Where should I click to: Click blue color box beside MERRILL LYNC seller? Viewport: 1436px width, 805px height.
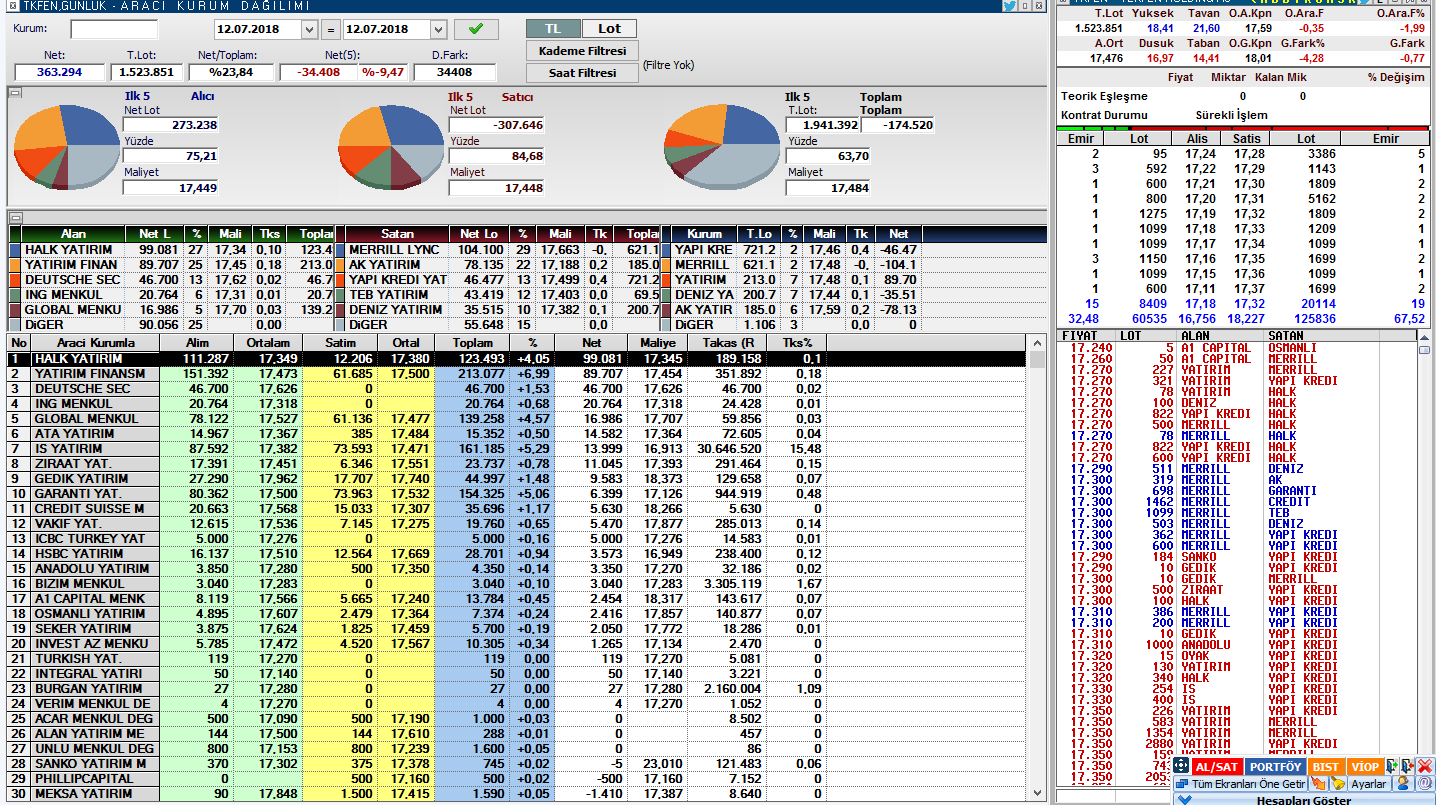(340, 249)
